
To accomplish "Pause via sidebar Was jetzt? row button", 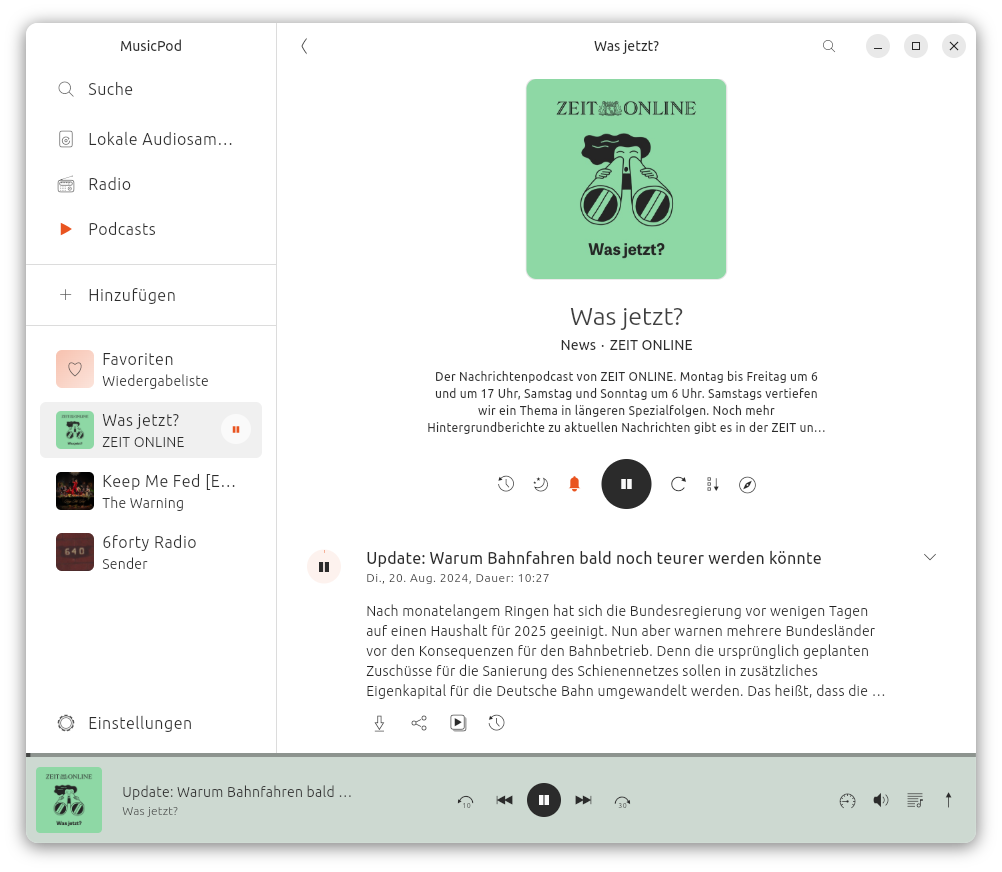I will [x=236, y=430].
